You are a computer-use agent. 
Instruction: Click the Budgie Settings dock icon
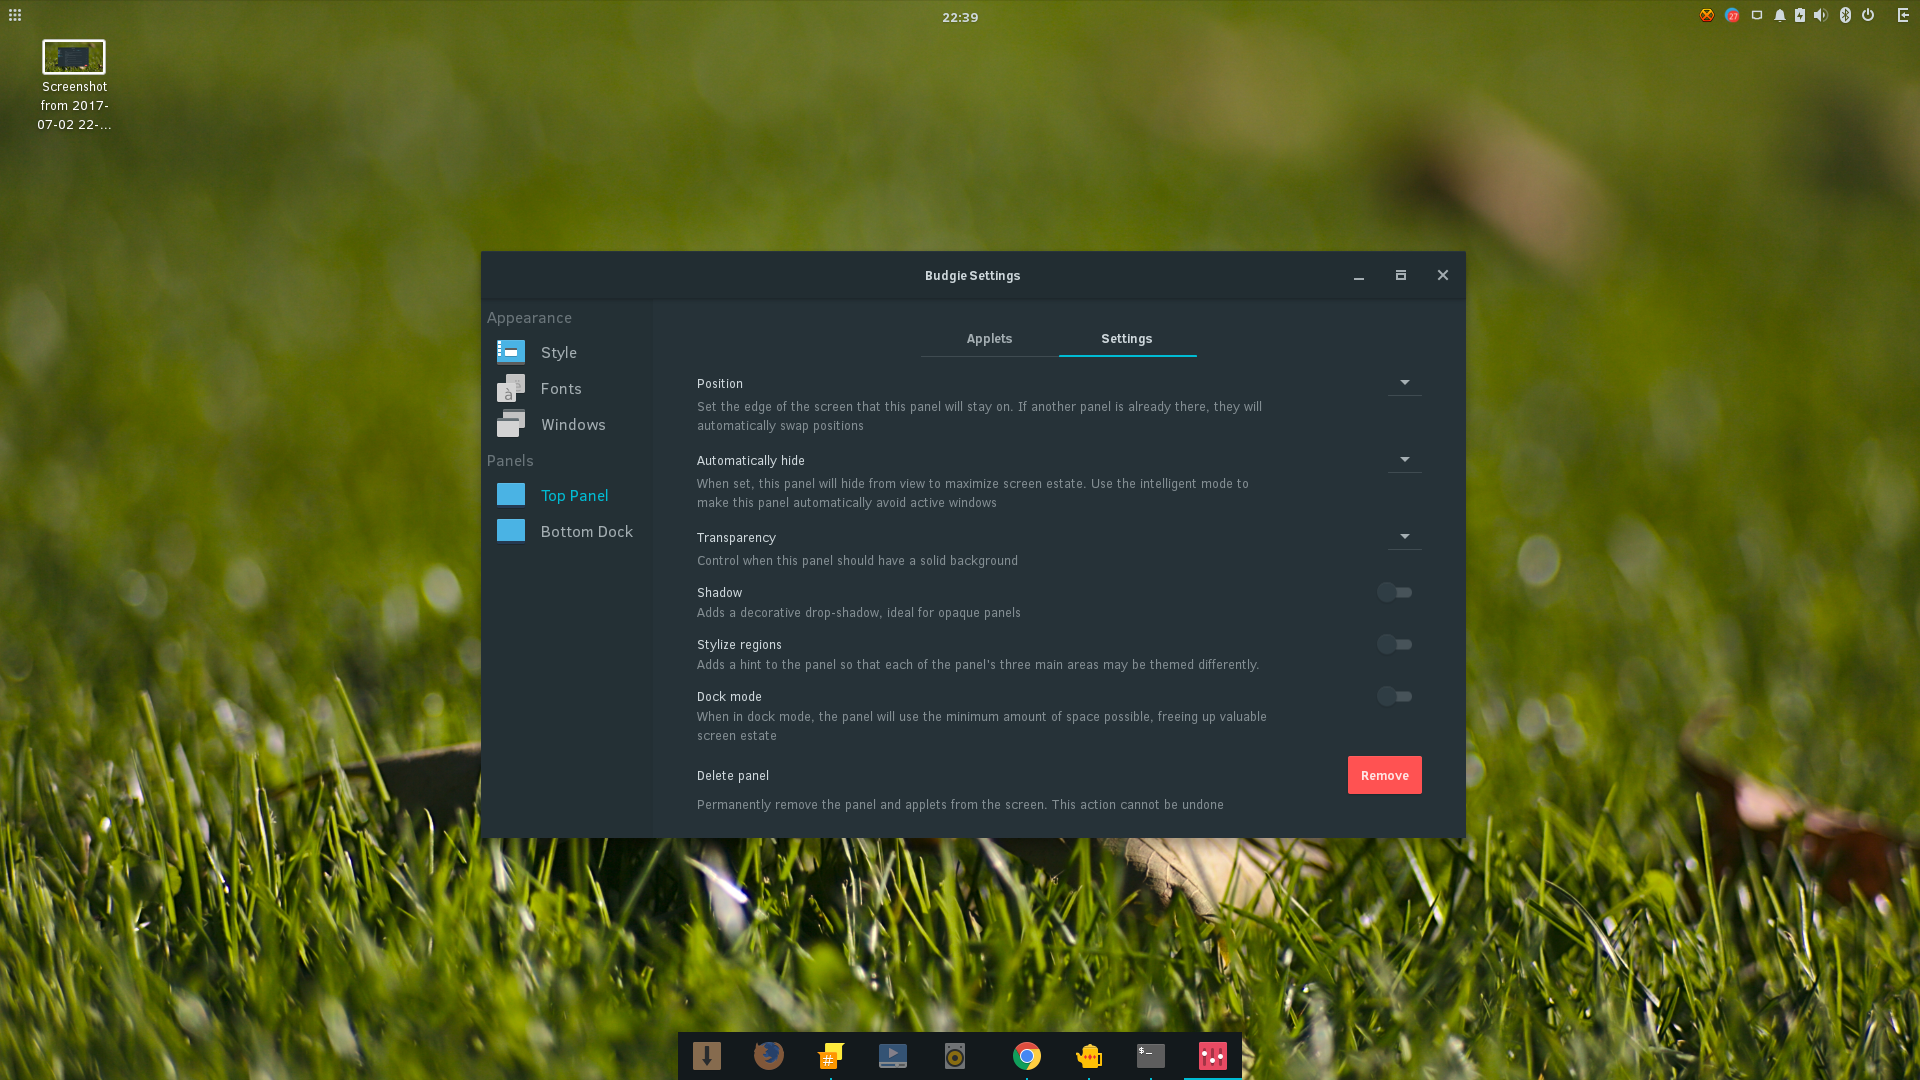click(x=1213, y=1056)
